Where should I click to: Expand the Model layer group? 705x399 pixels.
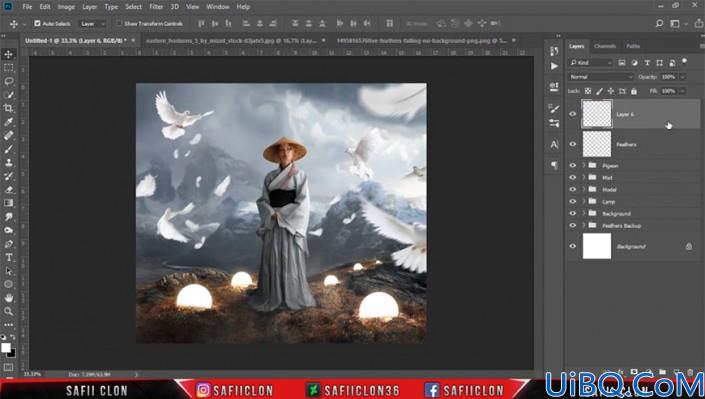pos(584,189)
